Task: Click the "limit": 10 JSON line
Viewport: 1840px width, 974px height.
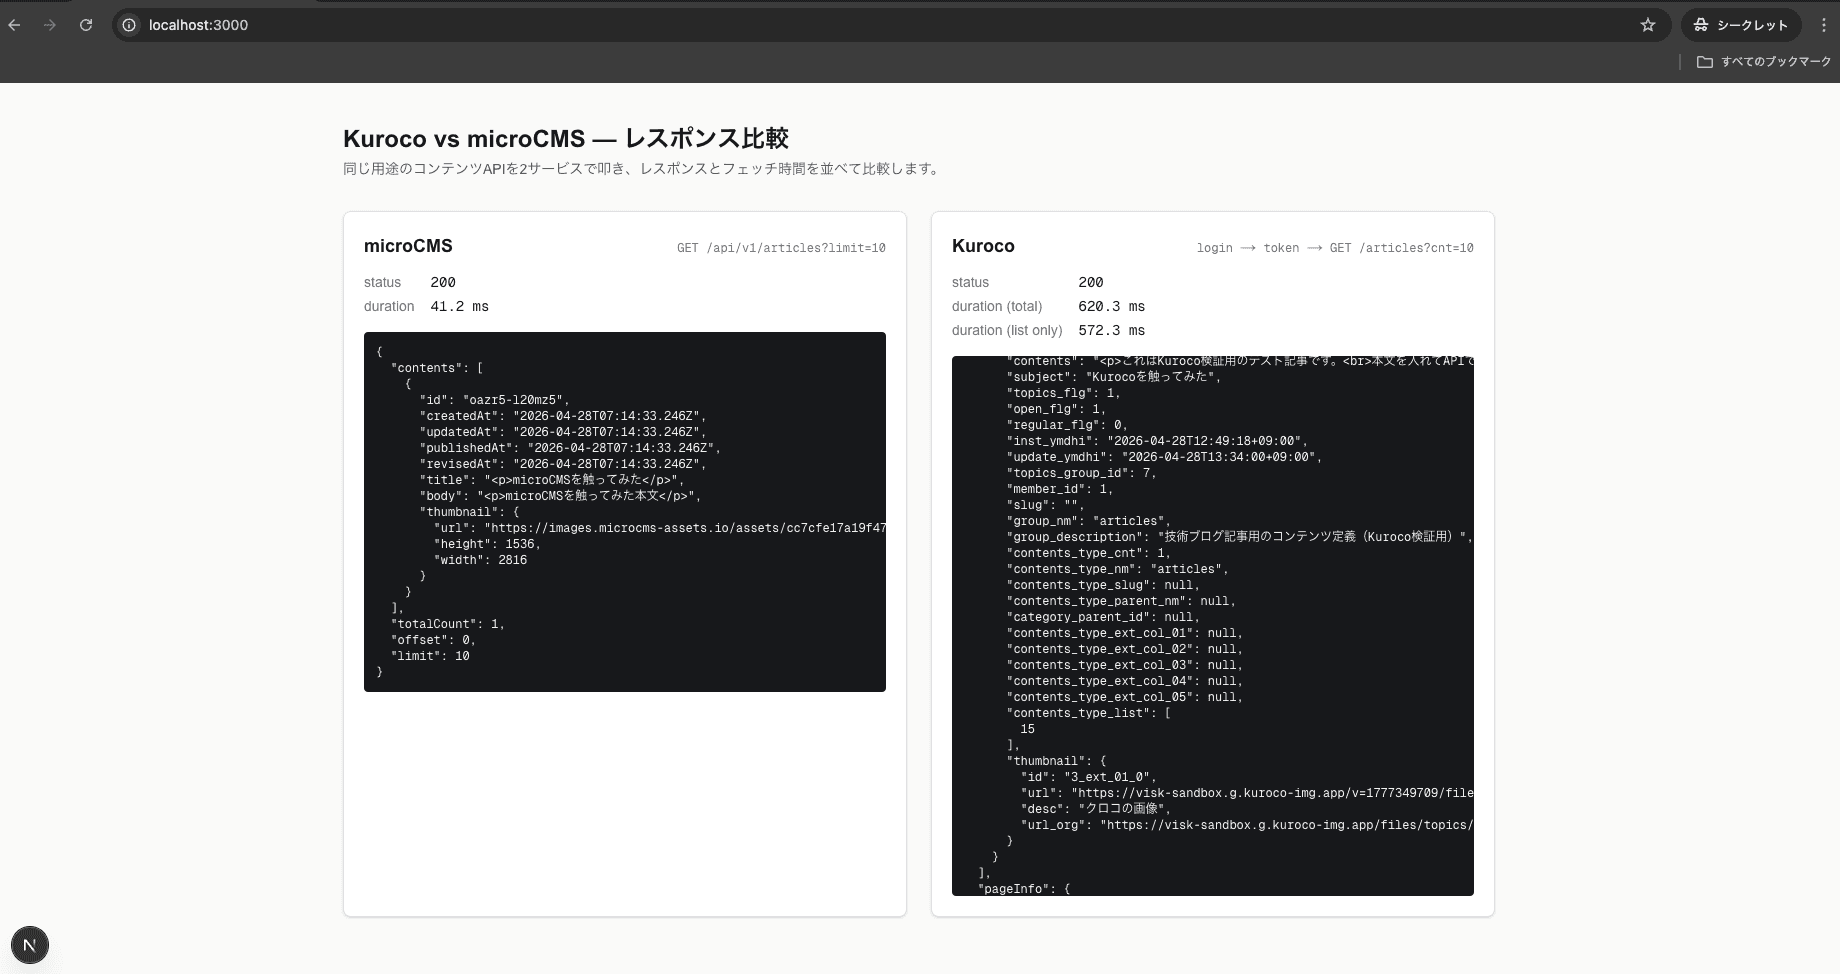Action: [x=430, y=656]
